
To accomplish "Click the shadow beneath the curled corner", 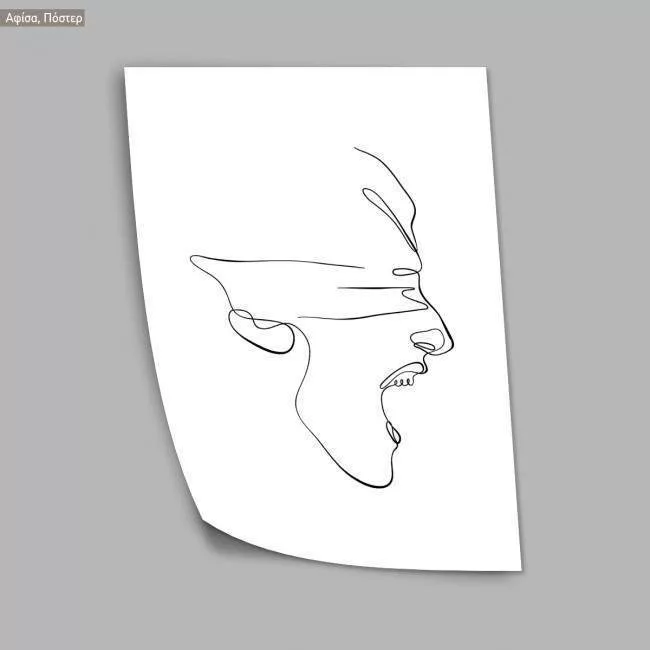I will [225, 545].
